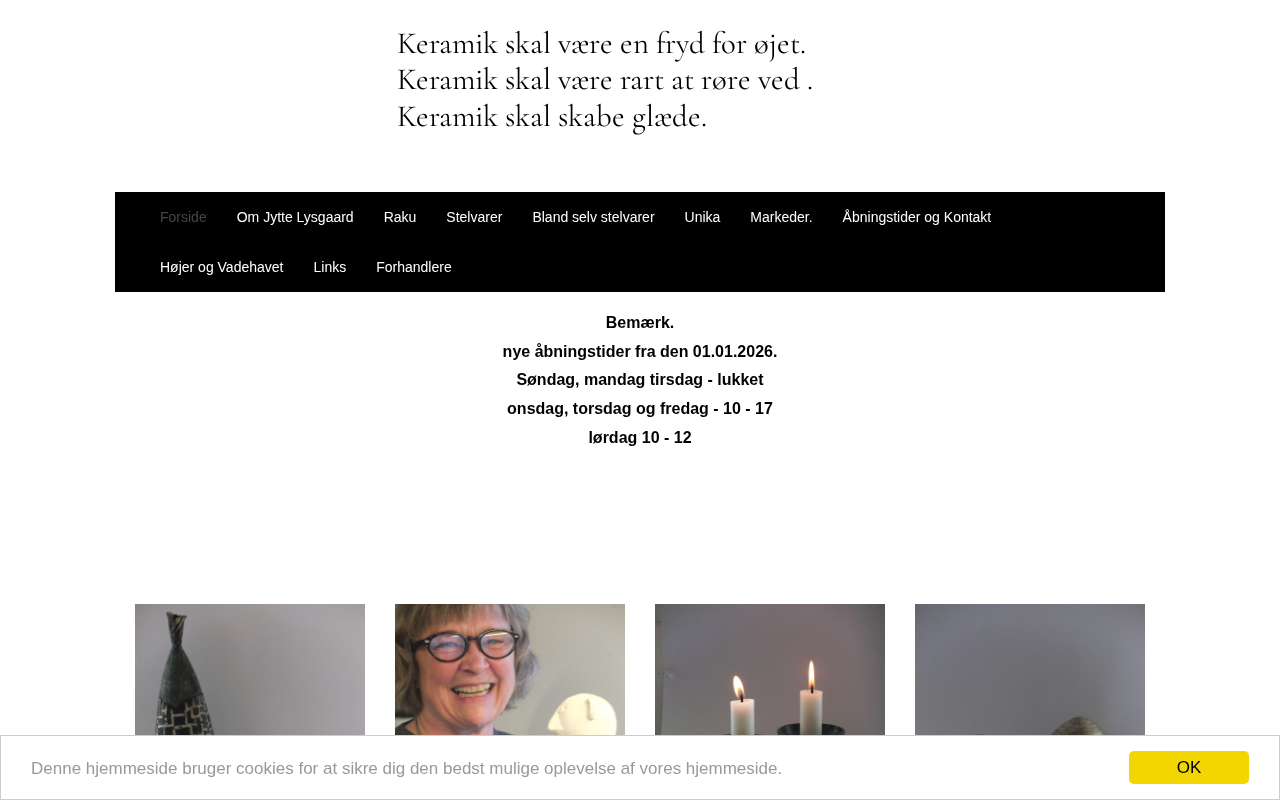Click the Keramik slogan header text

604,80
